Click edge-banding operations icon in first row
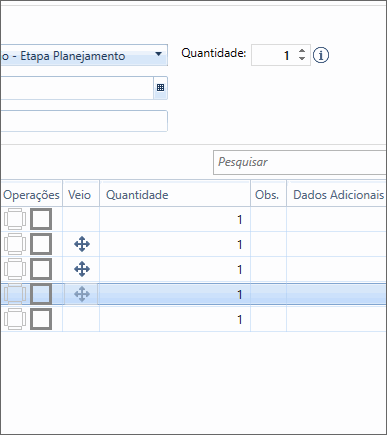Image resolution: width=387 pixels, height=435 pixels. pyautogui.click(x=15, y=219)
